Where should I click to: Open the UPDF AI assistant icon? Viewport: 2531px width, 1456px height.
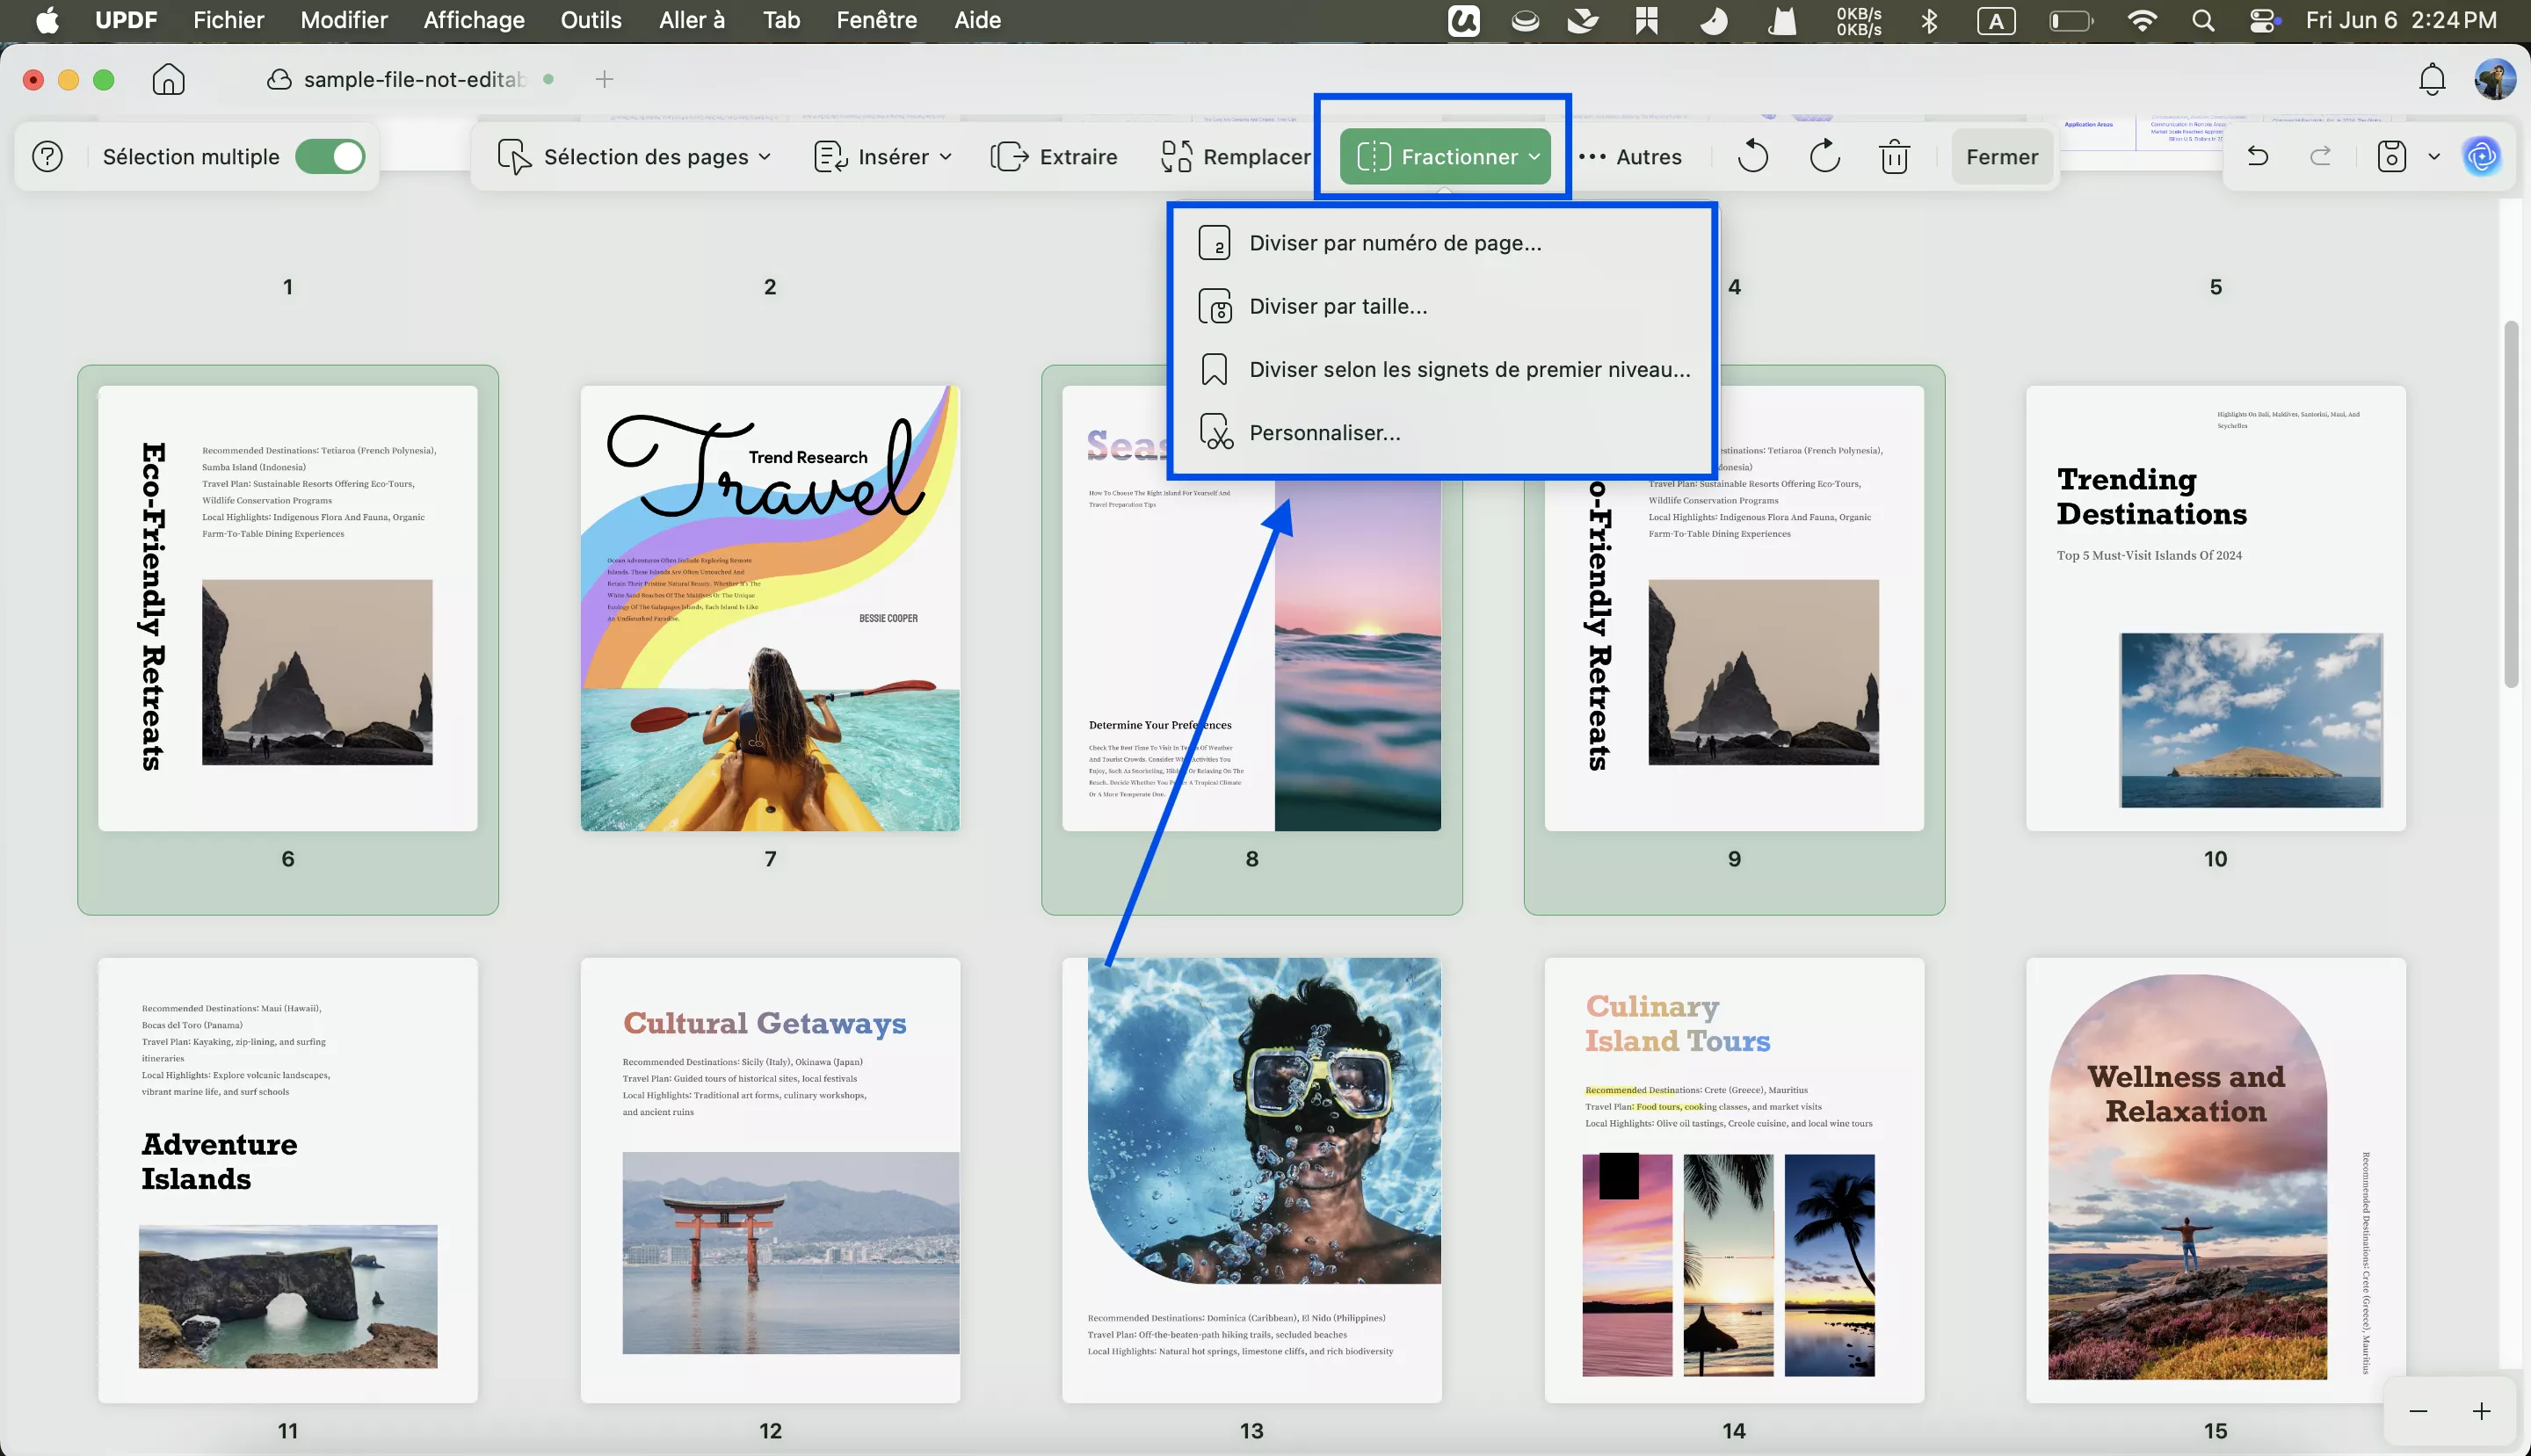click(x=2482, y=156)
